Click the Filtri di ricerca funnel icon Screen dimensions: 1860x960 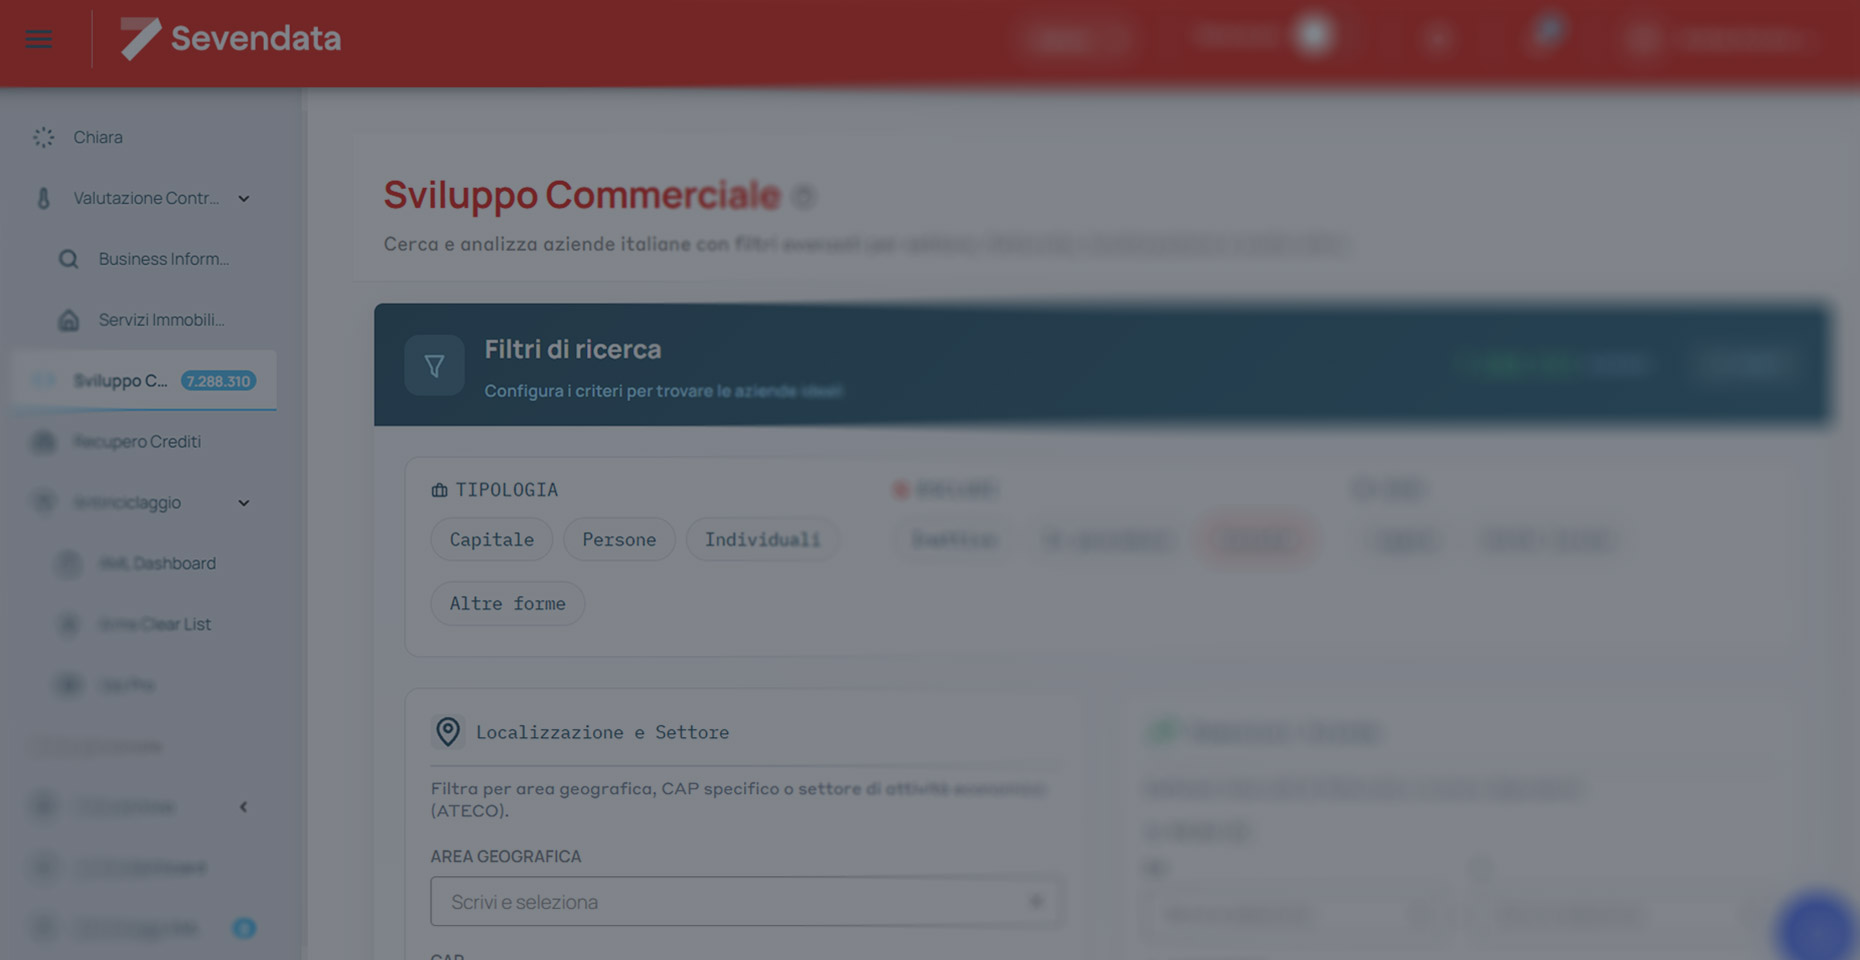point(434,366)
